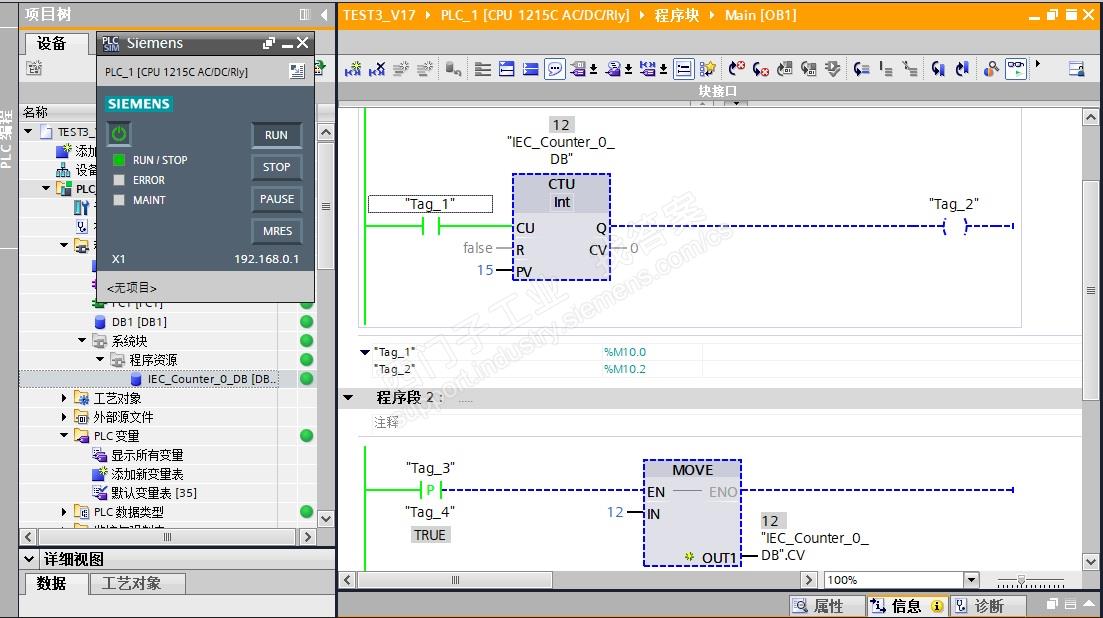Click the Insert network toolbar icon
The image size is (1103, 618).
(x=353, y=68)
